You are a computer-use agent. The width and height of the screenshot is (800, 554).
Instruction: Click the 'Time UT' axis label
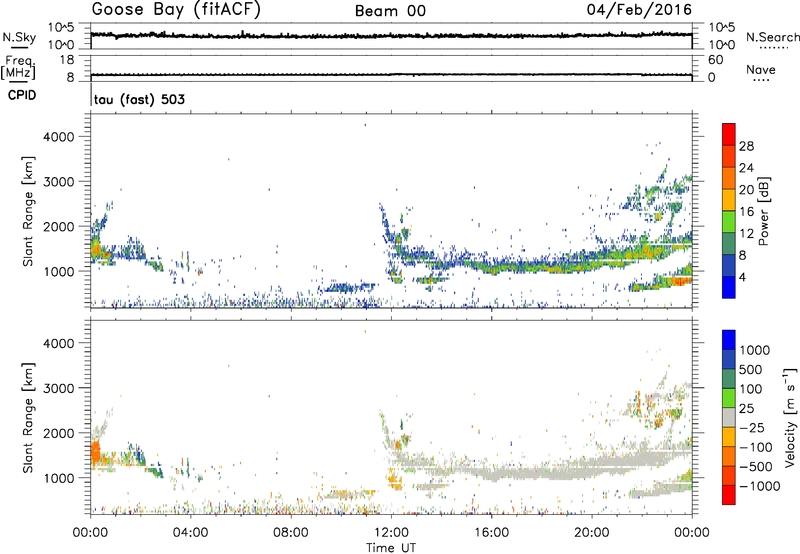(x=391, y=548)
